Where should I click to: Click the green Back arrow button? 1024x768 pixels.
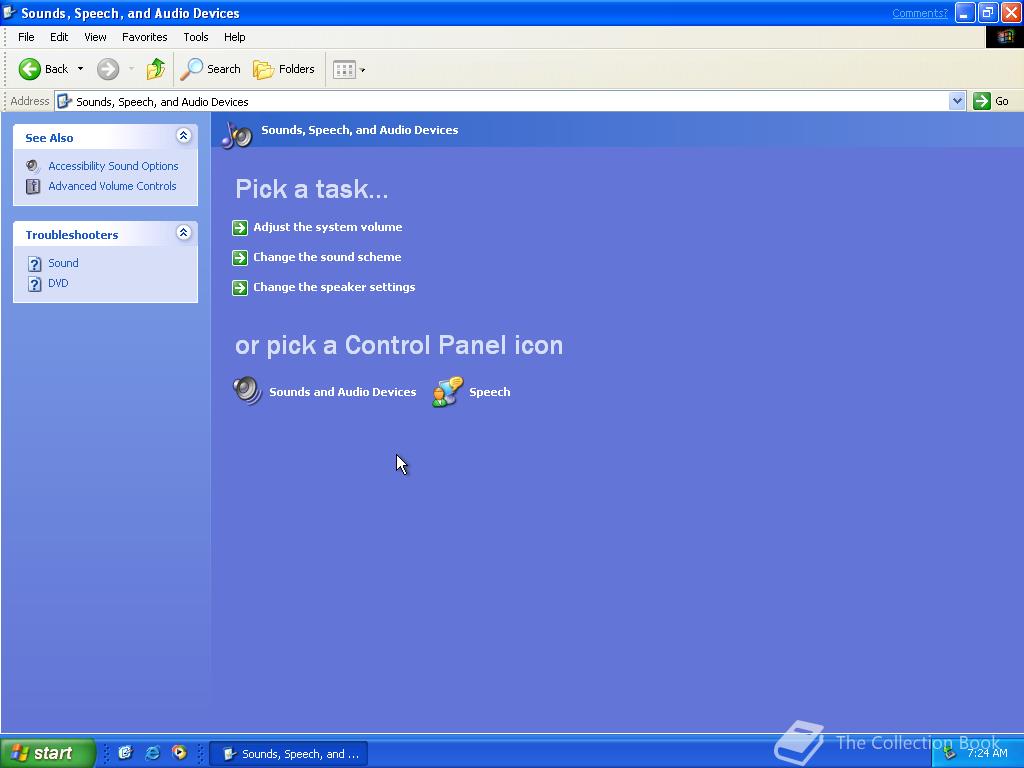coord(29,69)
